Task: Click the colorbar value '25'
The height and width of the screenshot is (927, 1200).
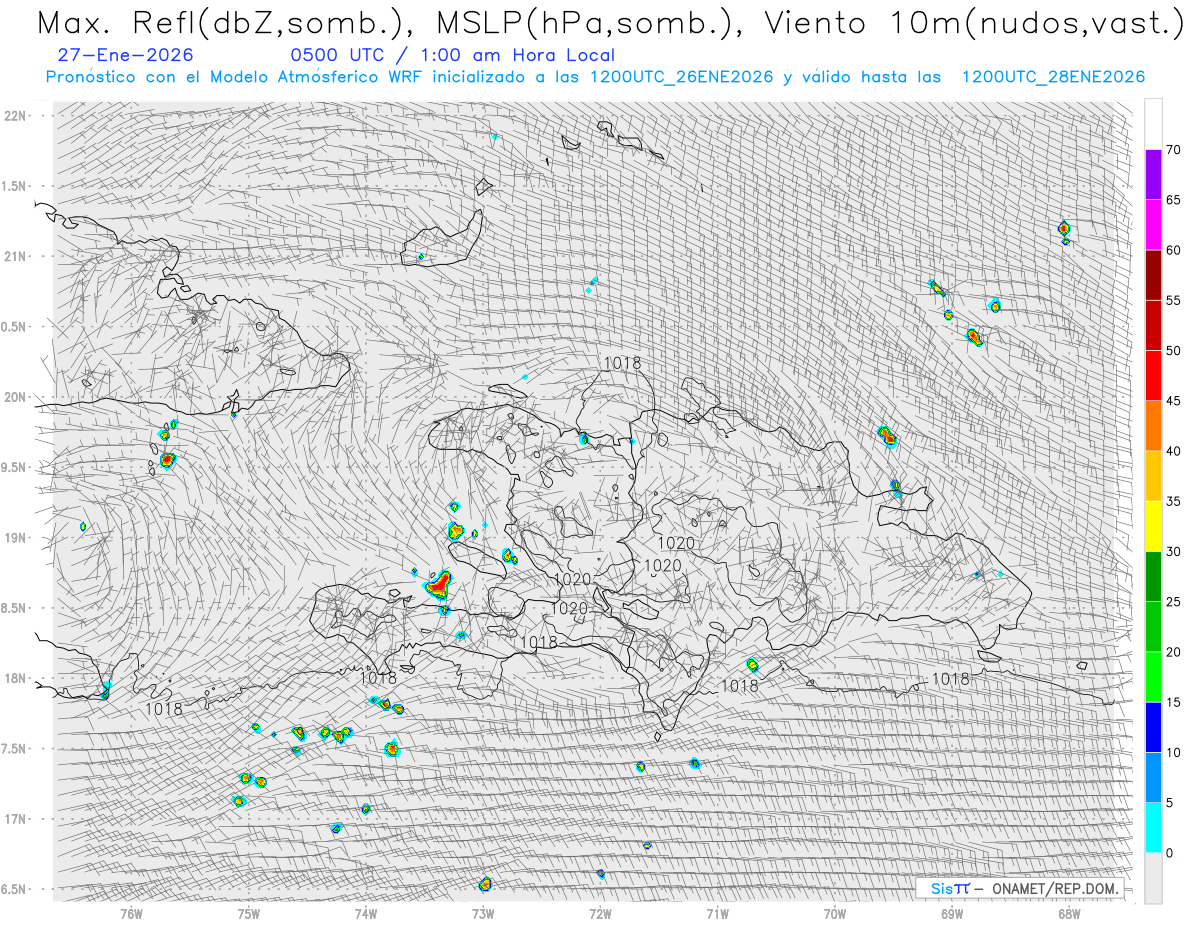Action: click(x=1173, y=601)
